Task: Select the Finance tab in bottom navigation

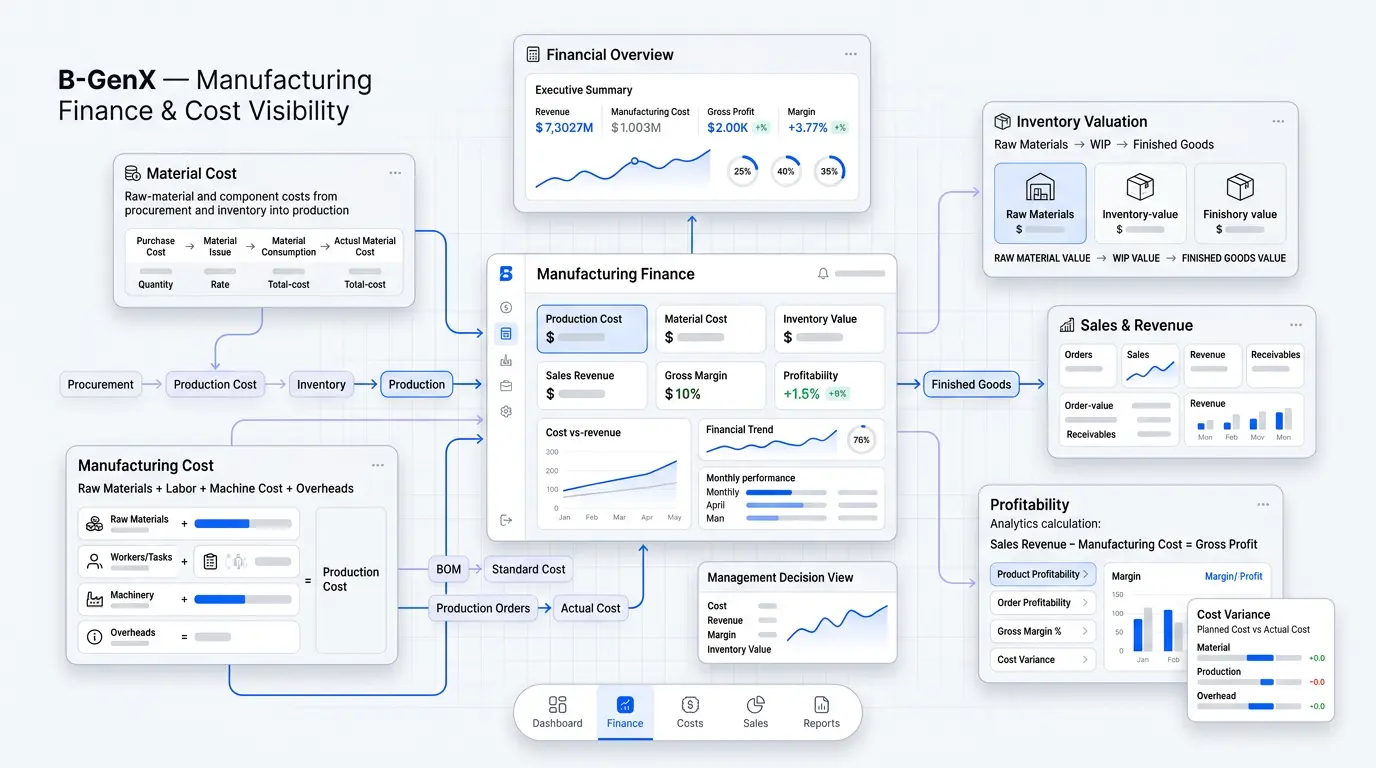Action: (625, 712)
